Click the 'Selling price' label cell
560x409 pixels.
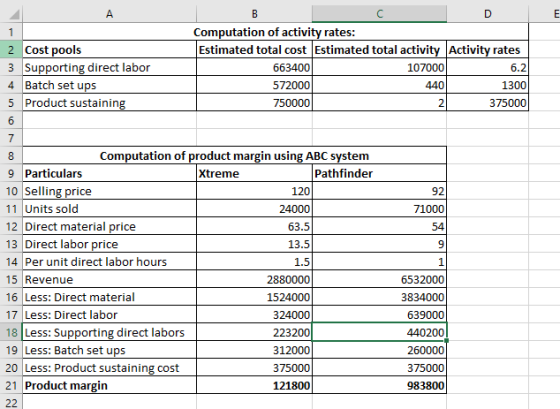tap(109, 191)
